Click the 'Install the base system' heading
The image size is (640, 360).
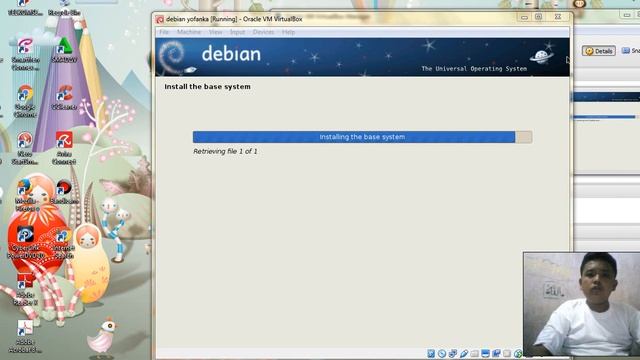click(x=207, y=87)
